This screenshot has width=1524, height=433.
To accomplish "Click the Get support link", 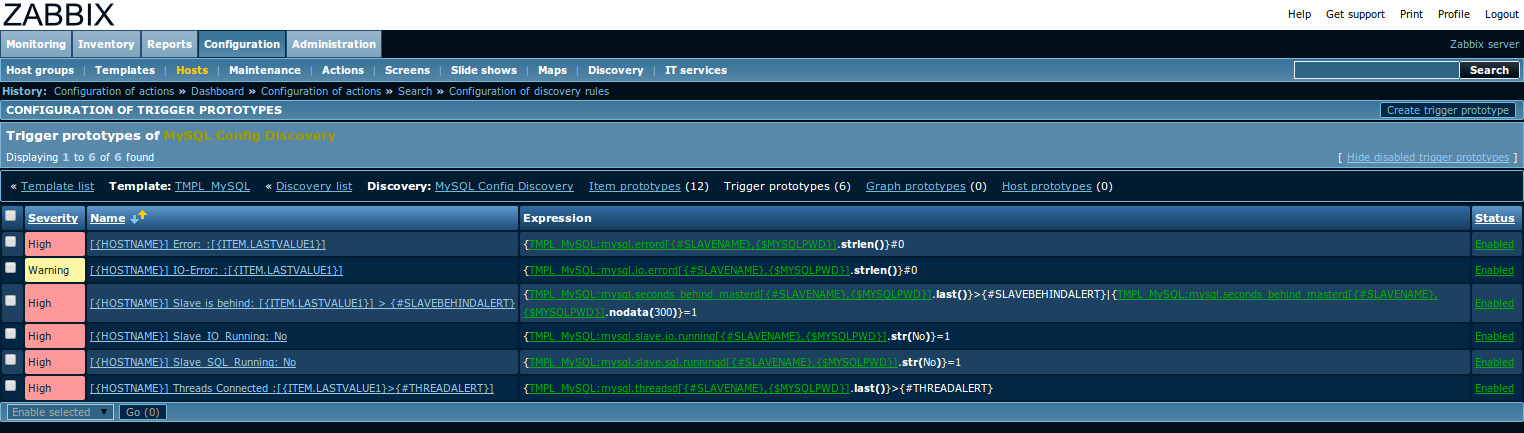I will [x=1355, y=14].
